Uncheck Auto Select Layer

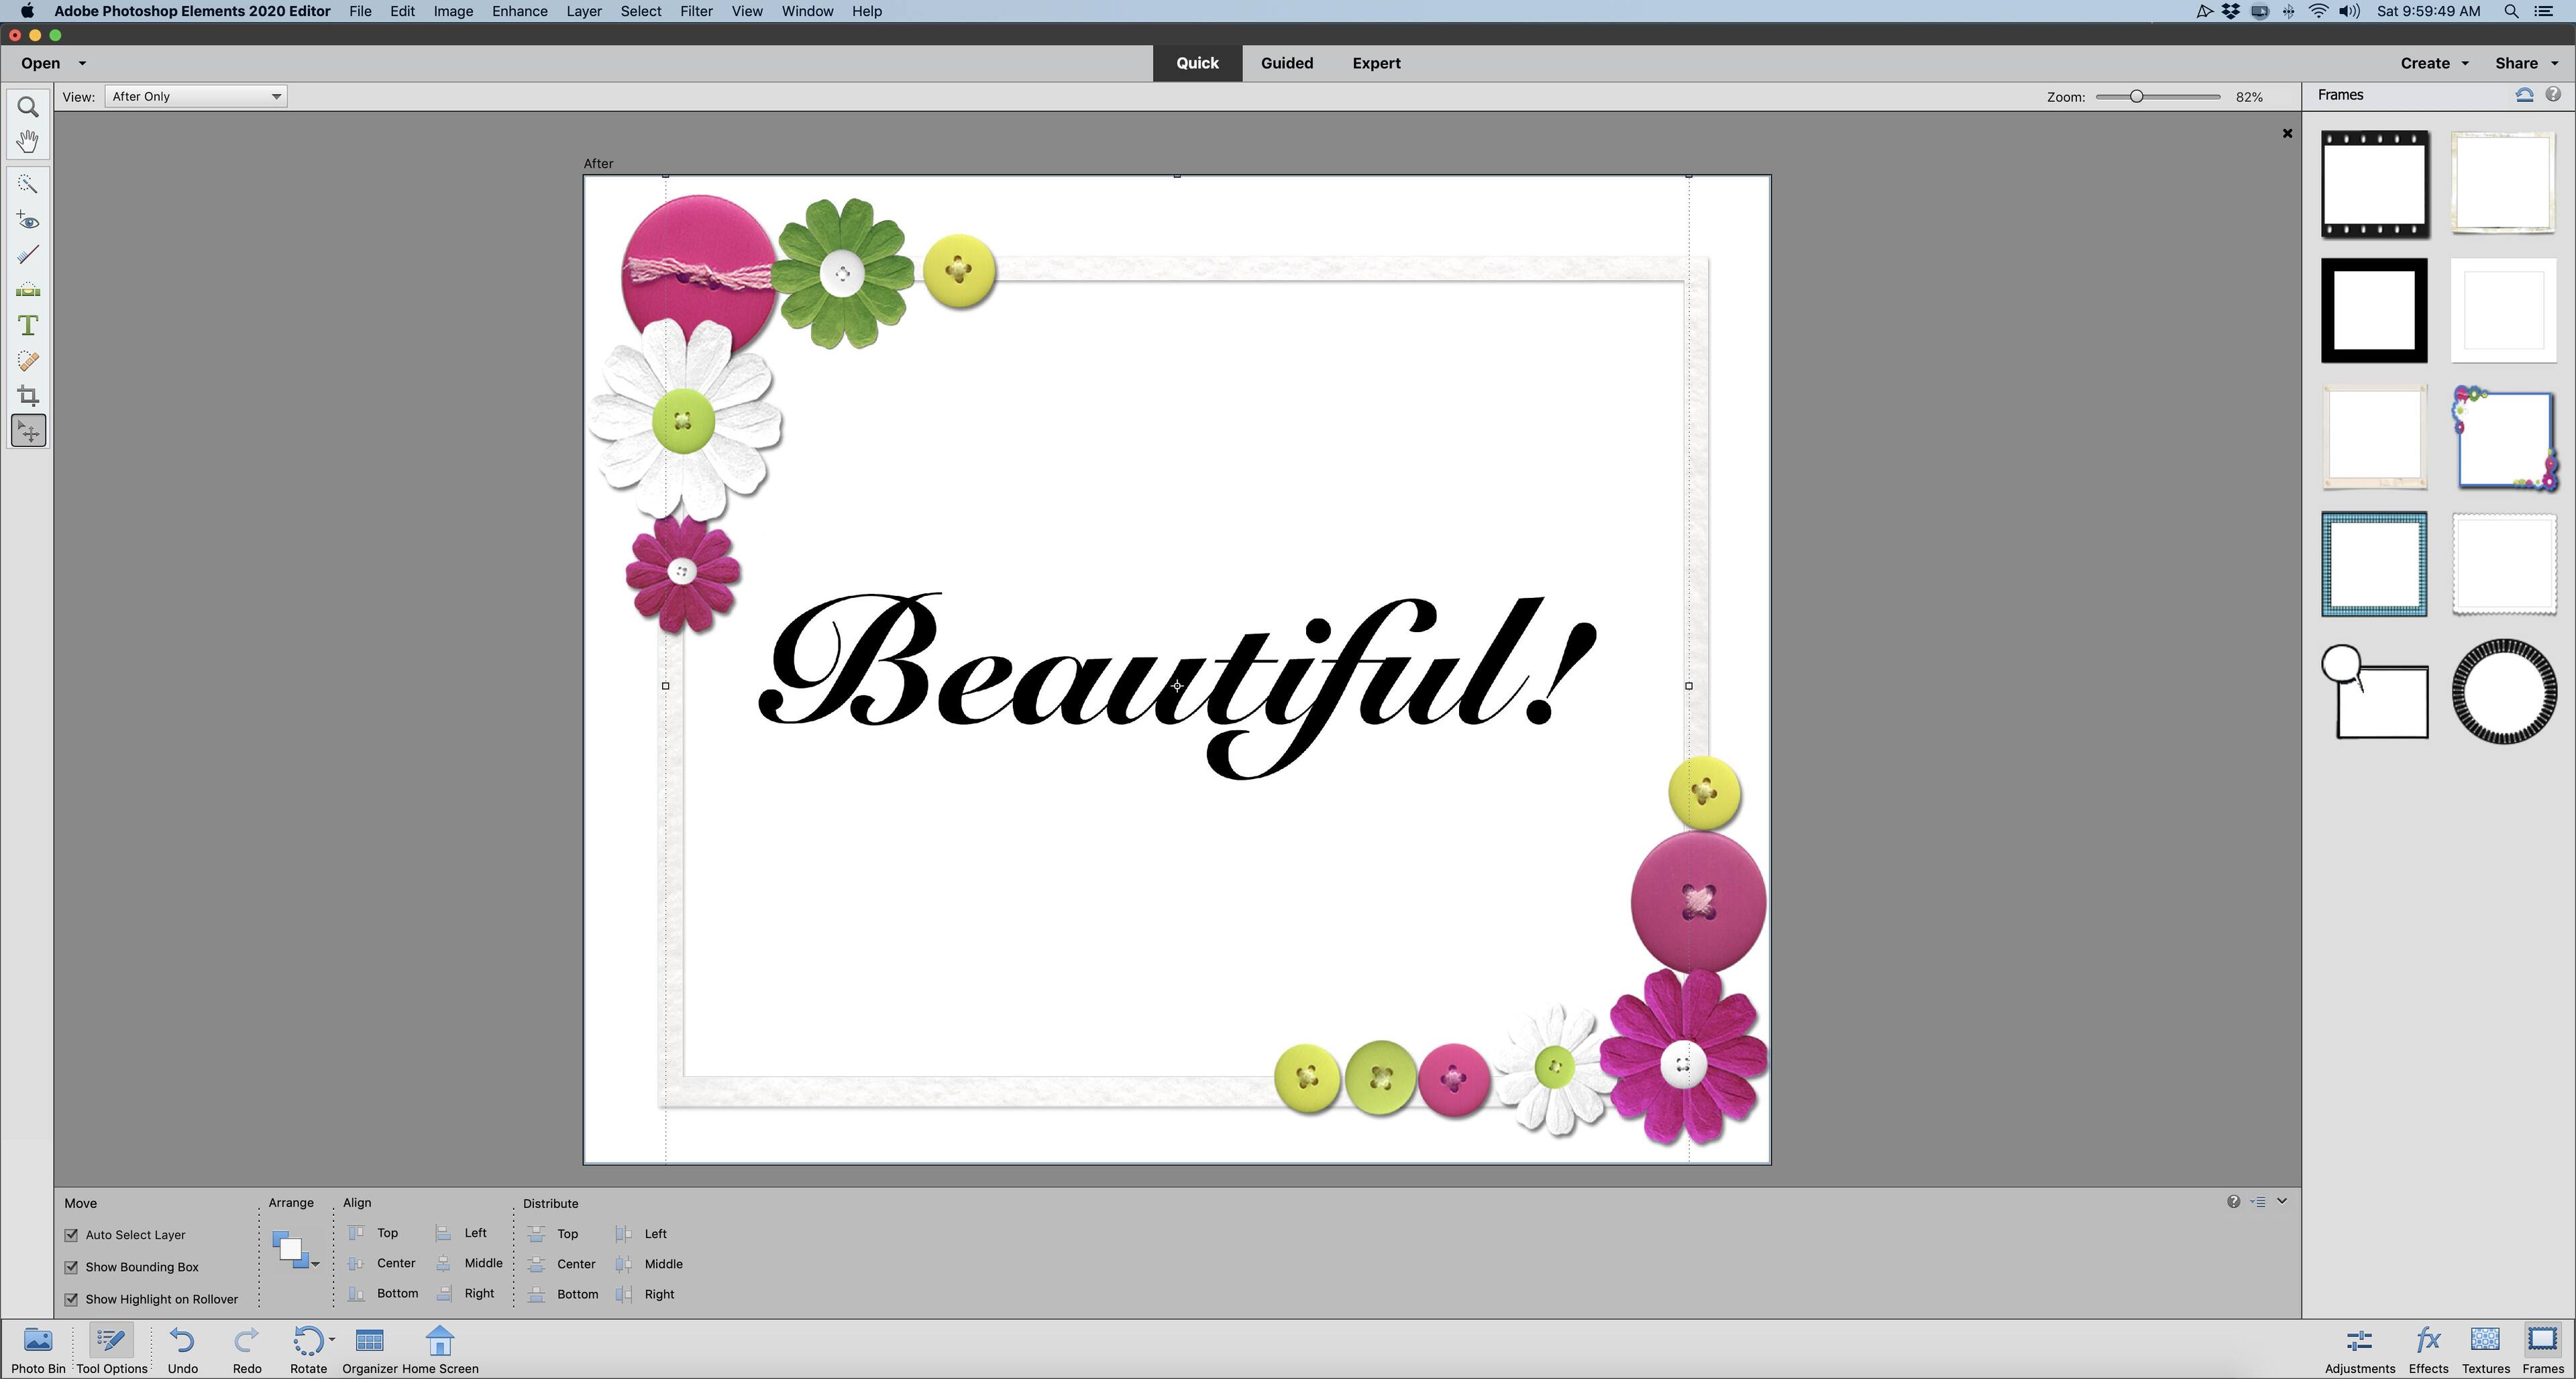71,1235
